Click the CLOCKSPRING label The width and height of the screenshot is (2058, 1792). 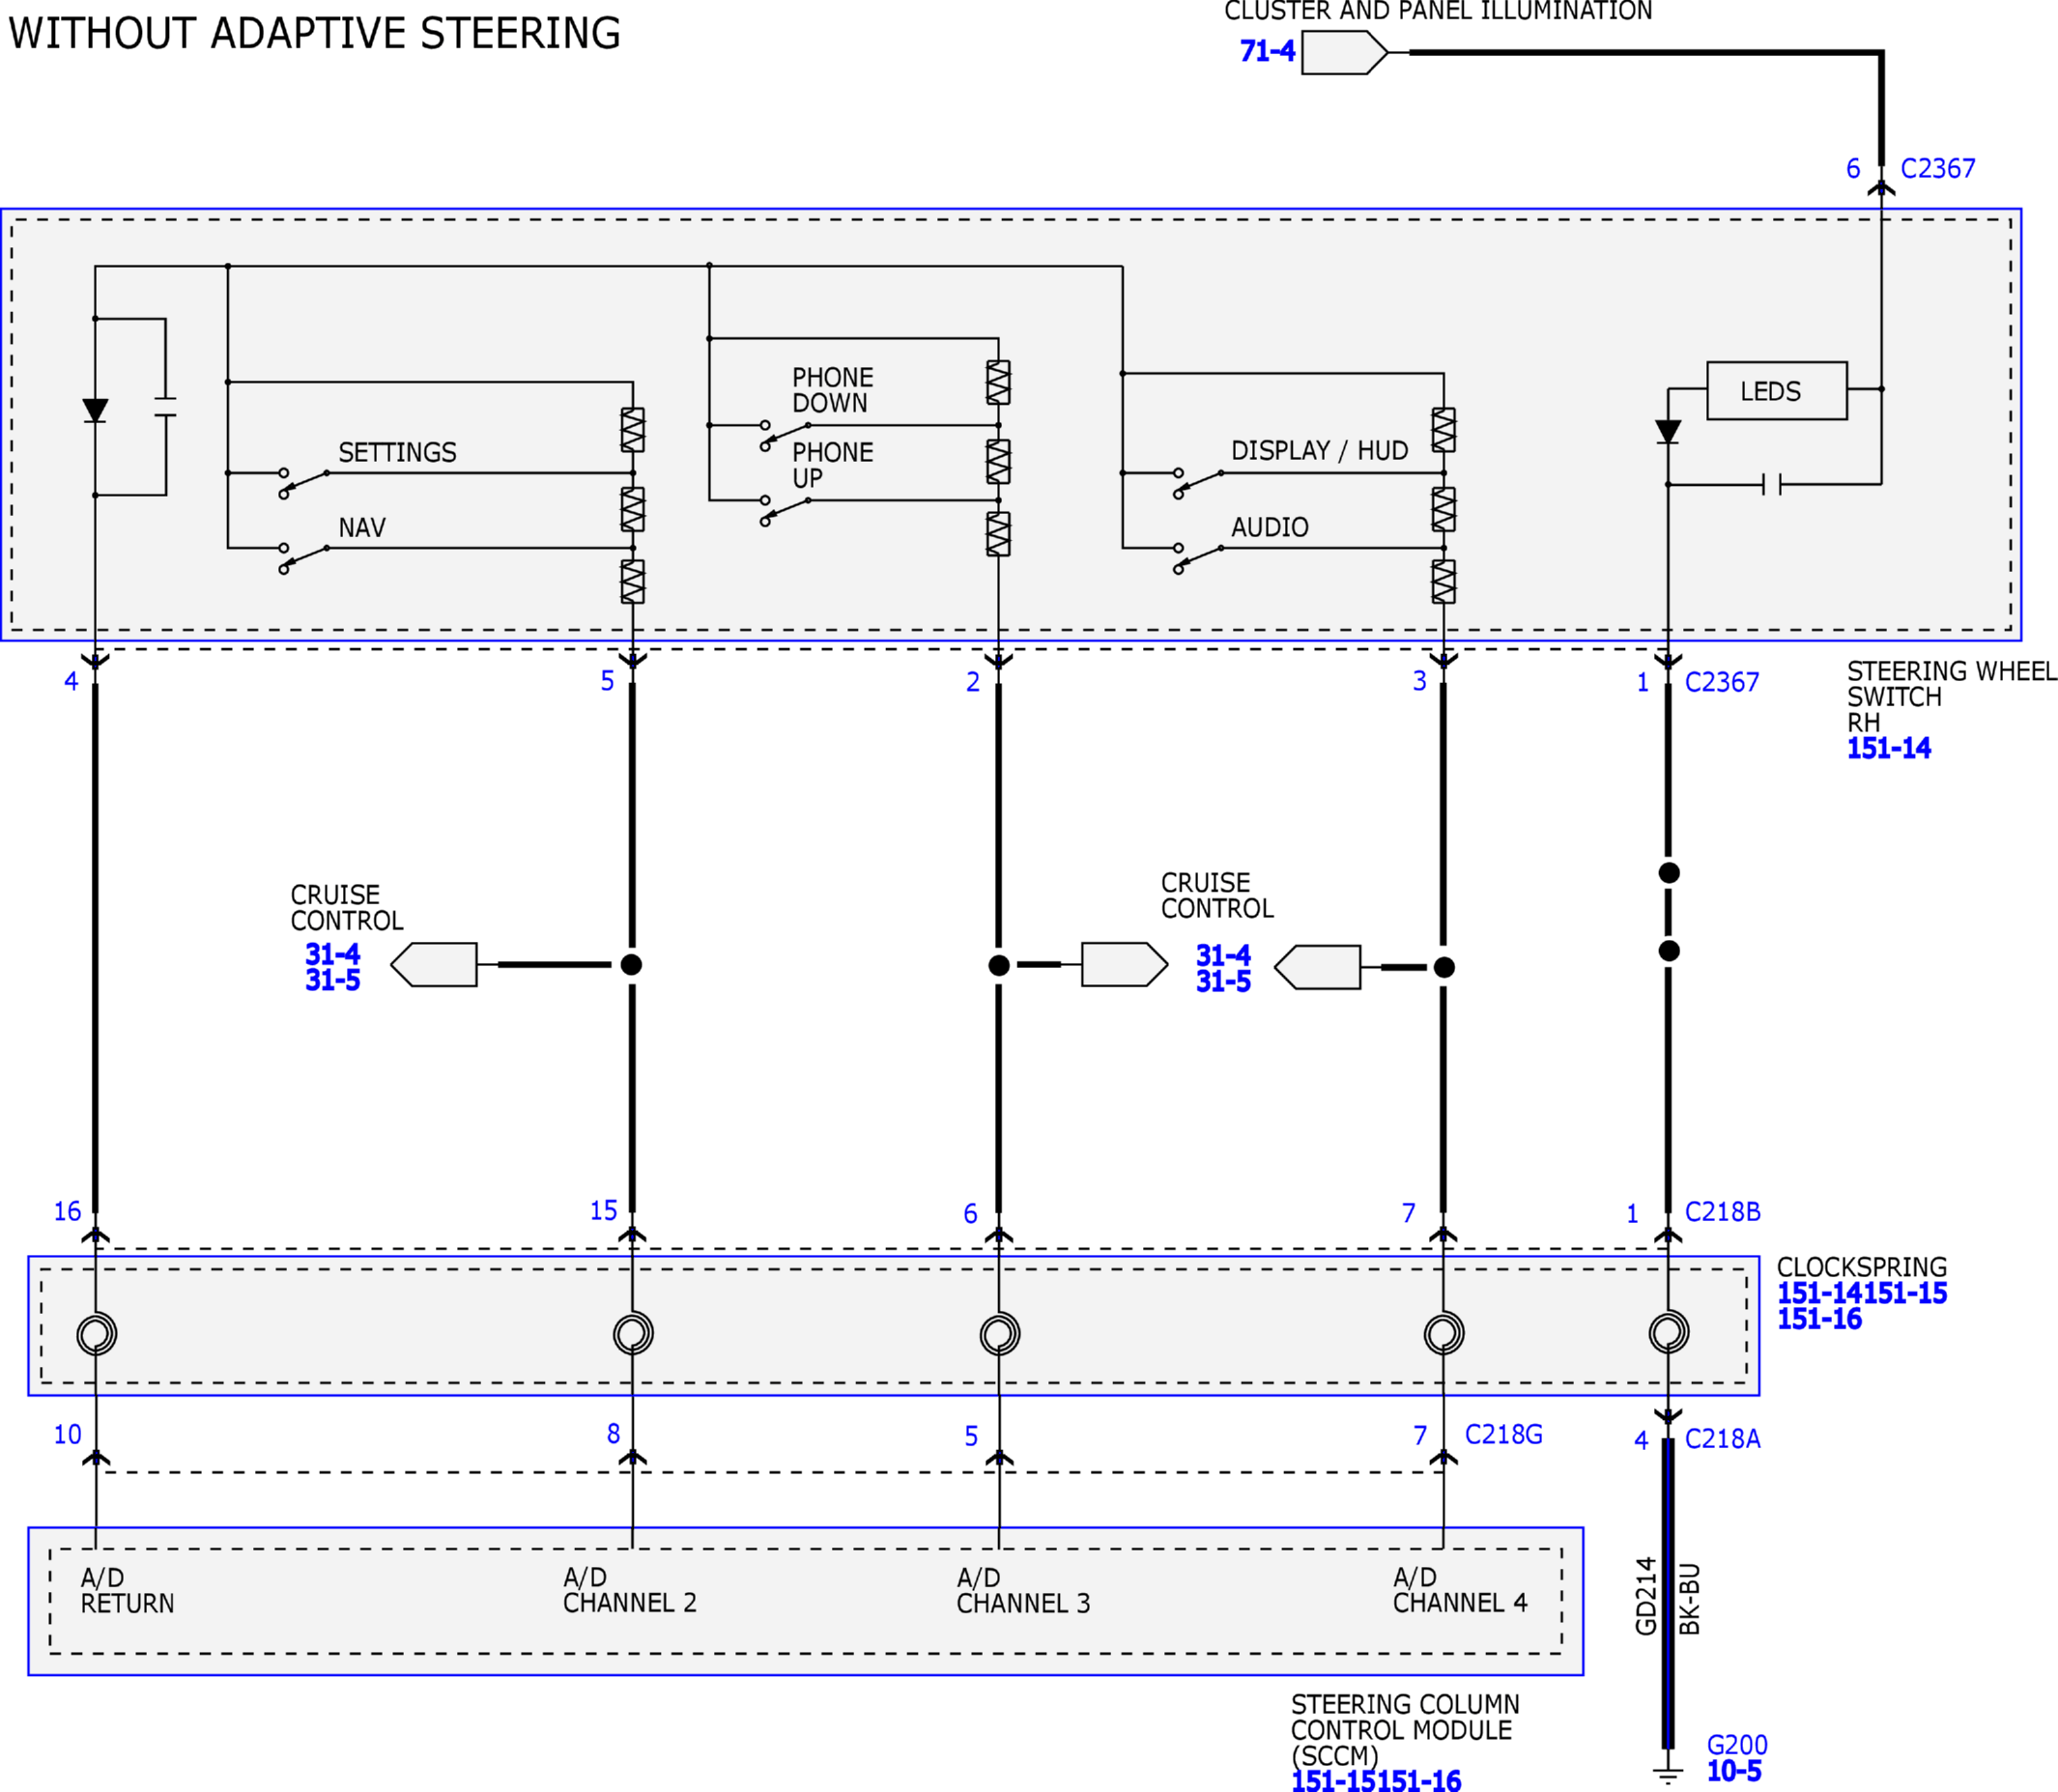pyautogui.click(x=1862, y=1267)
